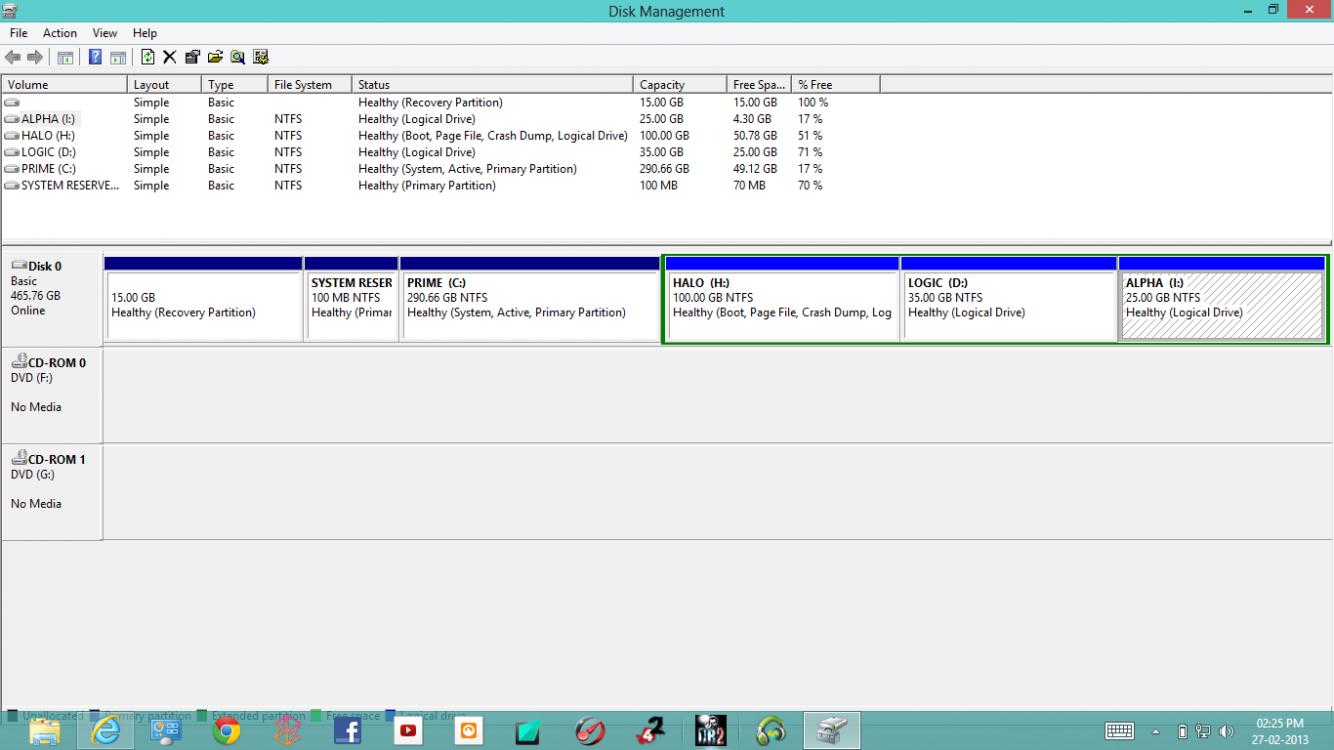This screenshot has width=1334, height=750.
Task: Show hidden system tray icons arrow
Action: [x=1156, y=732]
